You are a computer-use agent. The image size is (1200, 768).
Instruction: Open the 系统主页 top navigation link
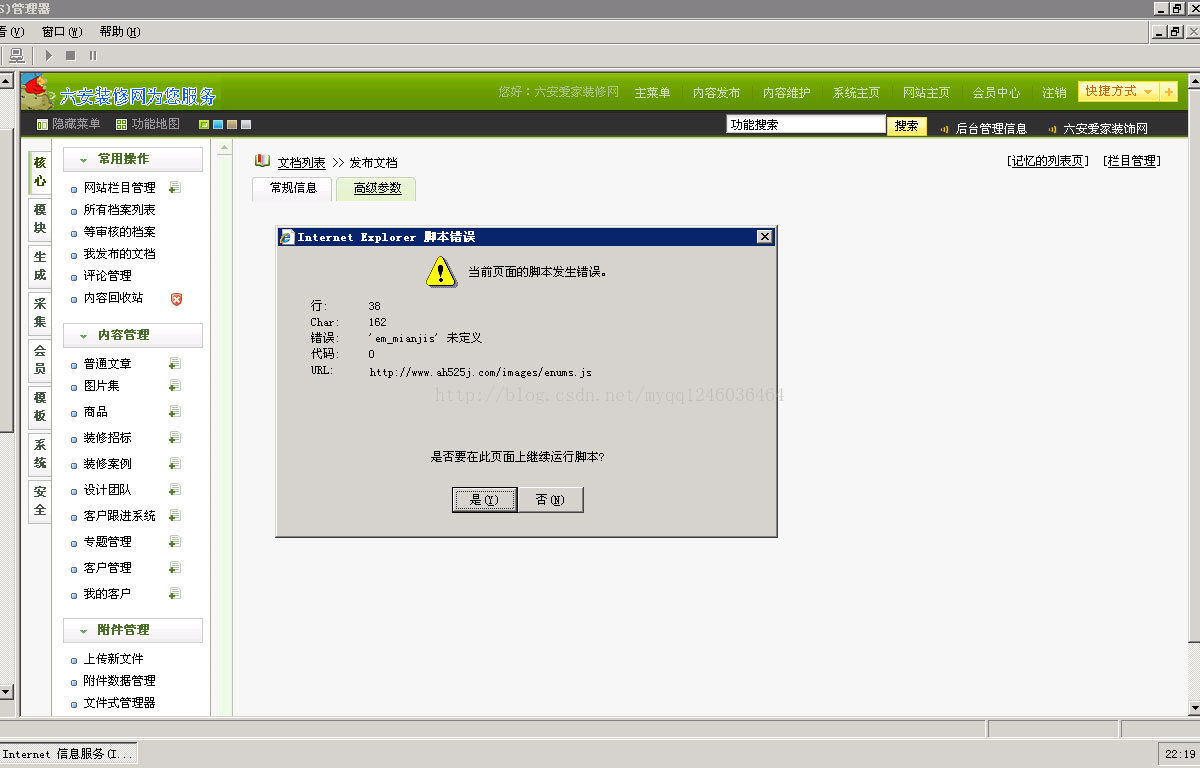pyautogui.click(x=857, y=92)
